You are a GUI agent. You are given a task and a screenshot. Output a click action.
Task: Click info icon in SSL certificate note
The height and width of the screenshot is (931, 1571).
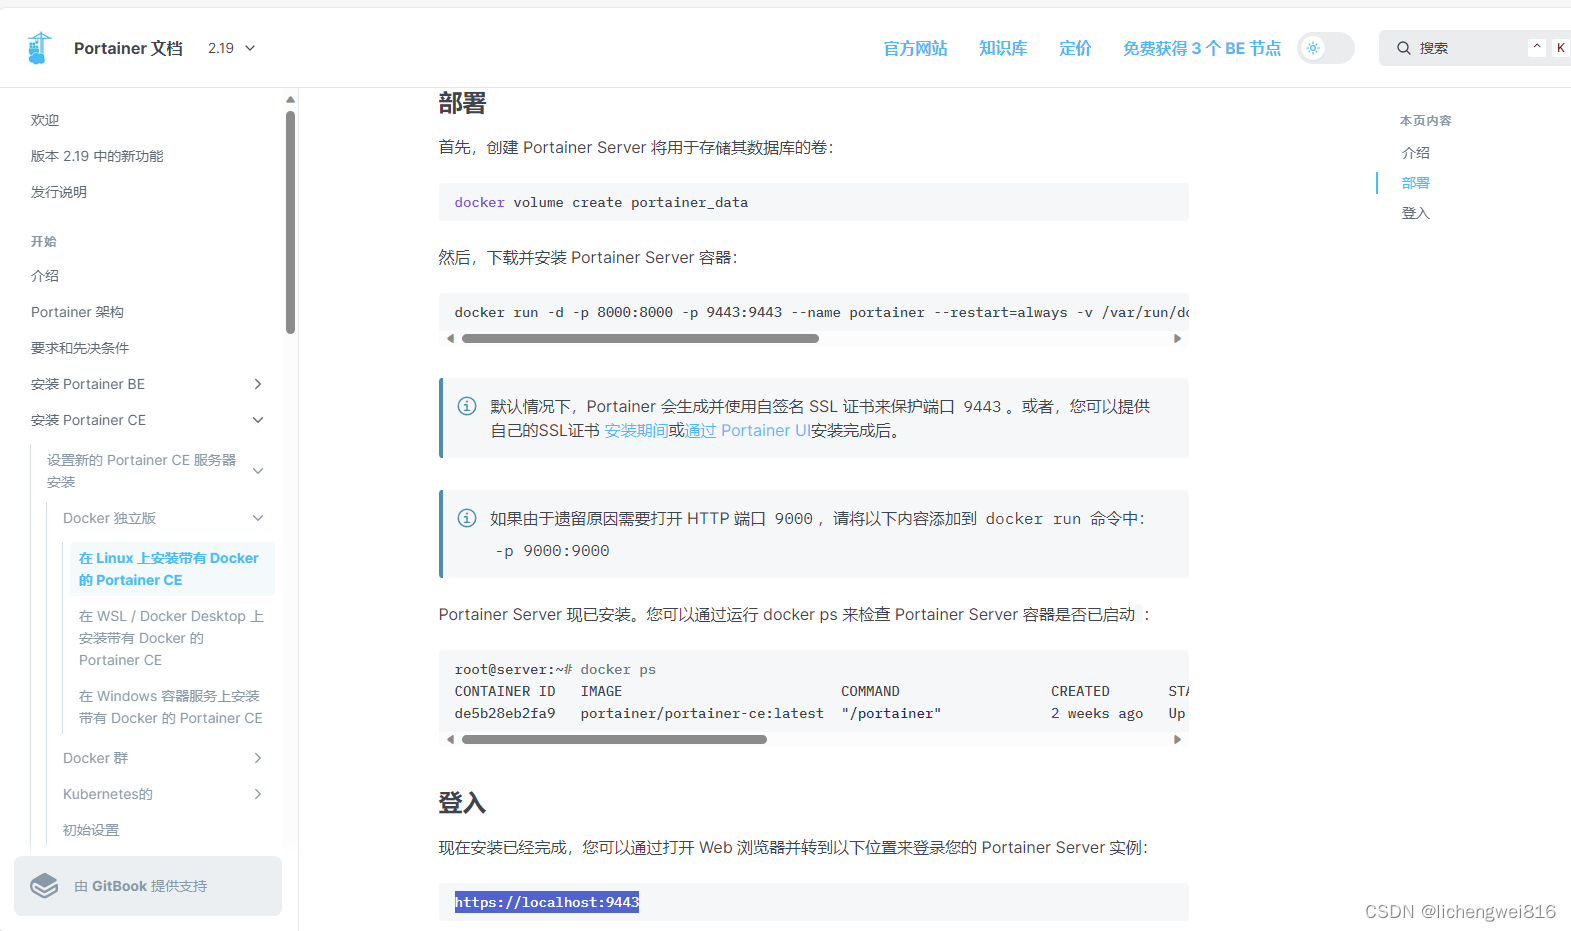tap(467, 406)
